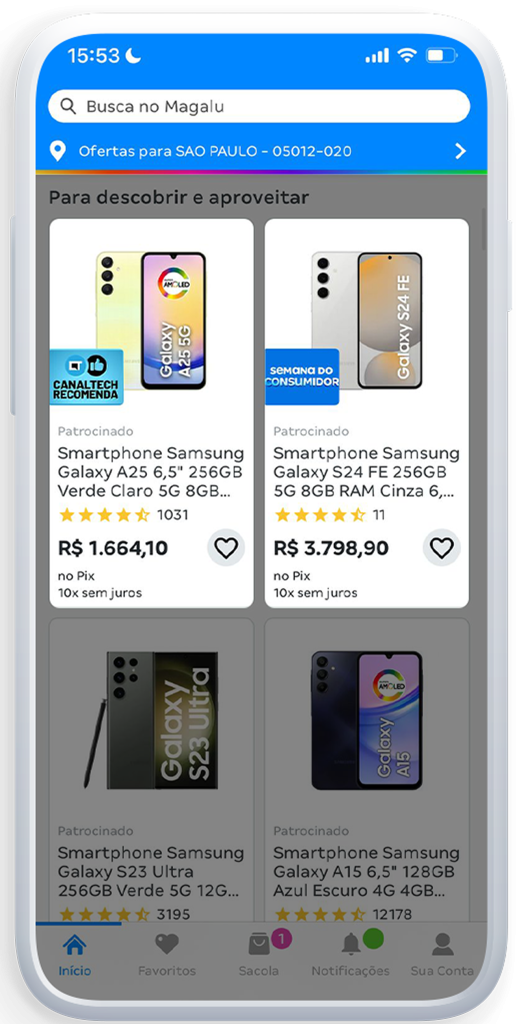Favorite the Galaxy S24 FE with heart icon
Image resolution: width=521 pixels, height=1024 pixels.
pos(441,547)
